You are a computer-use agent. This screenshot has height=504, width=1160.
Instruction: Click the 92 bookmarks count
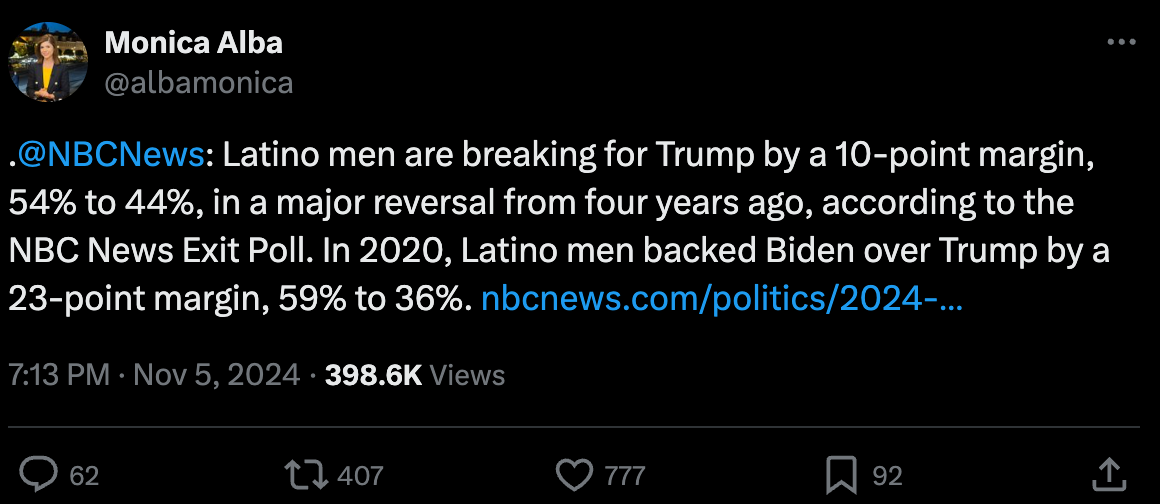(887, 475)
